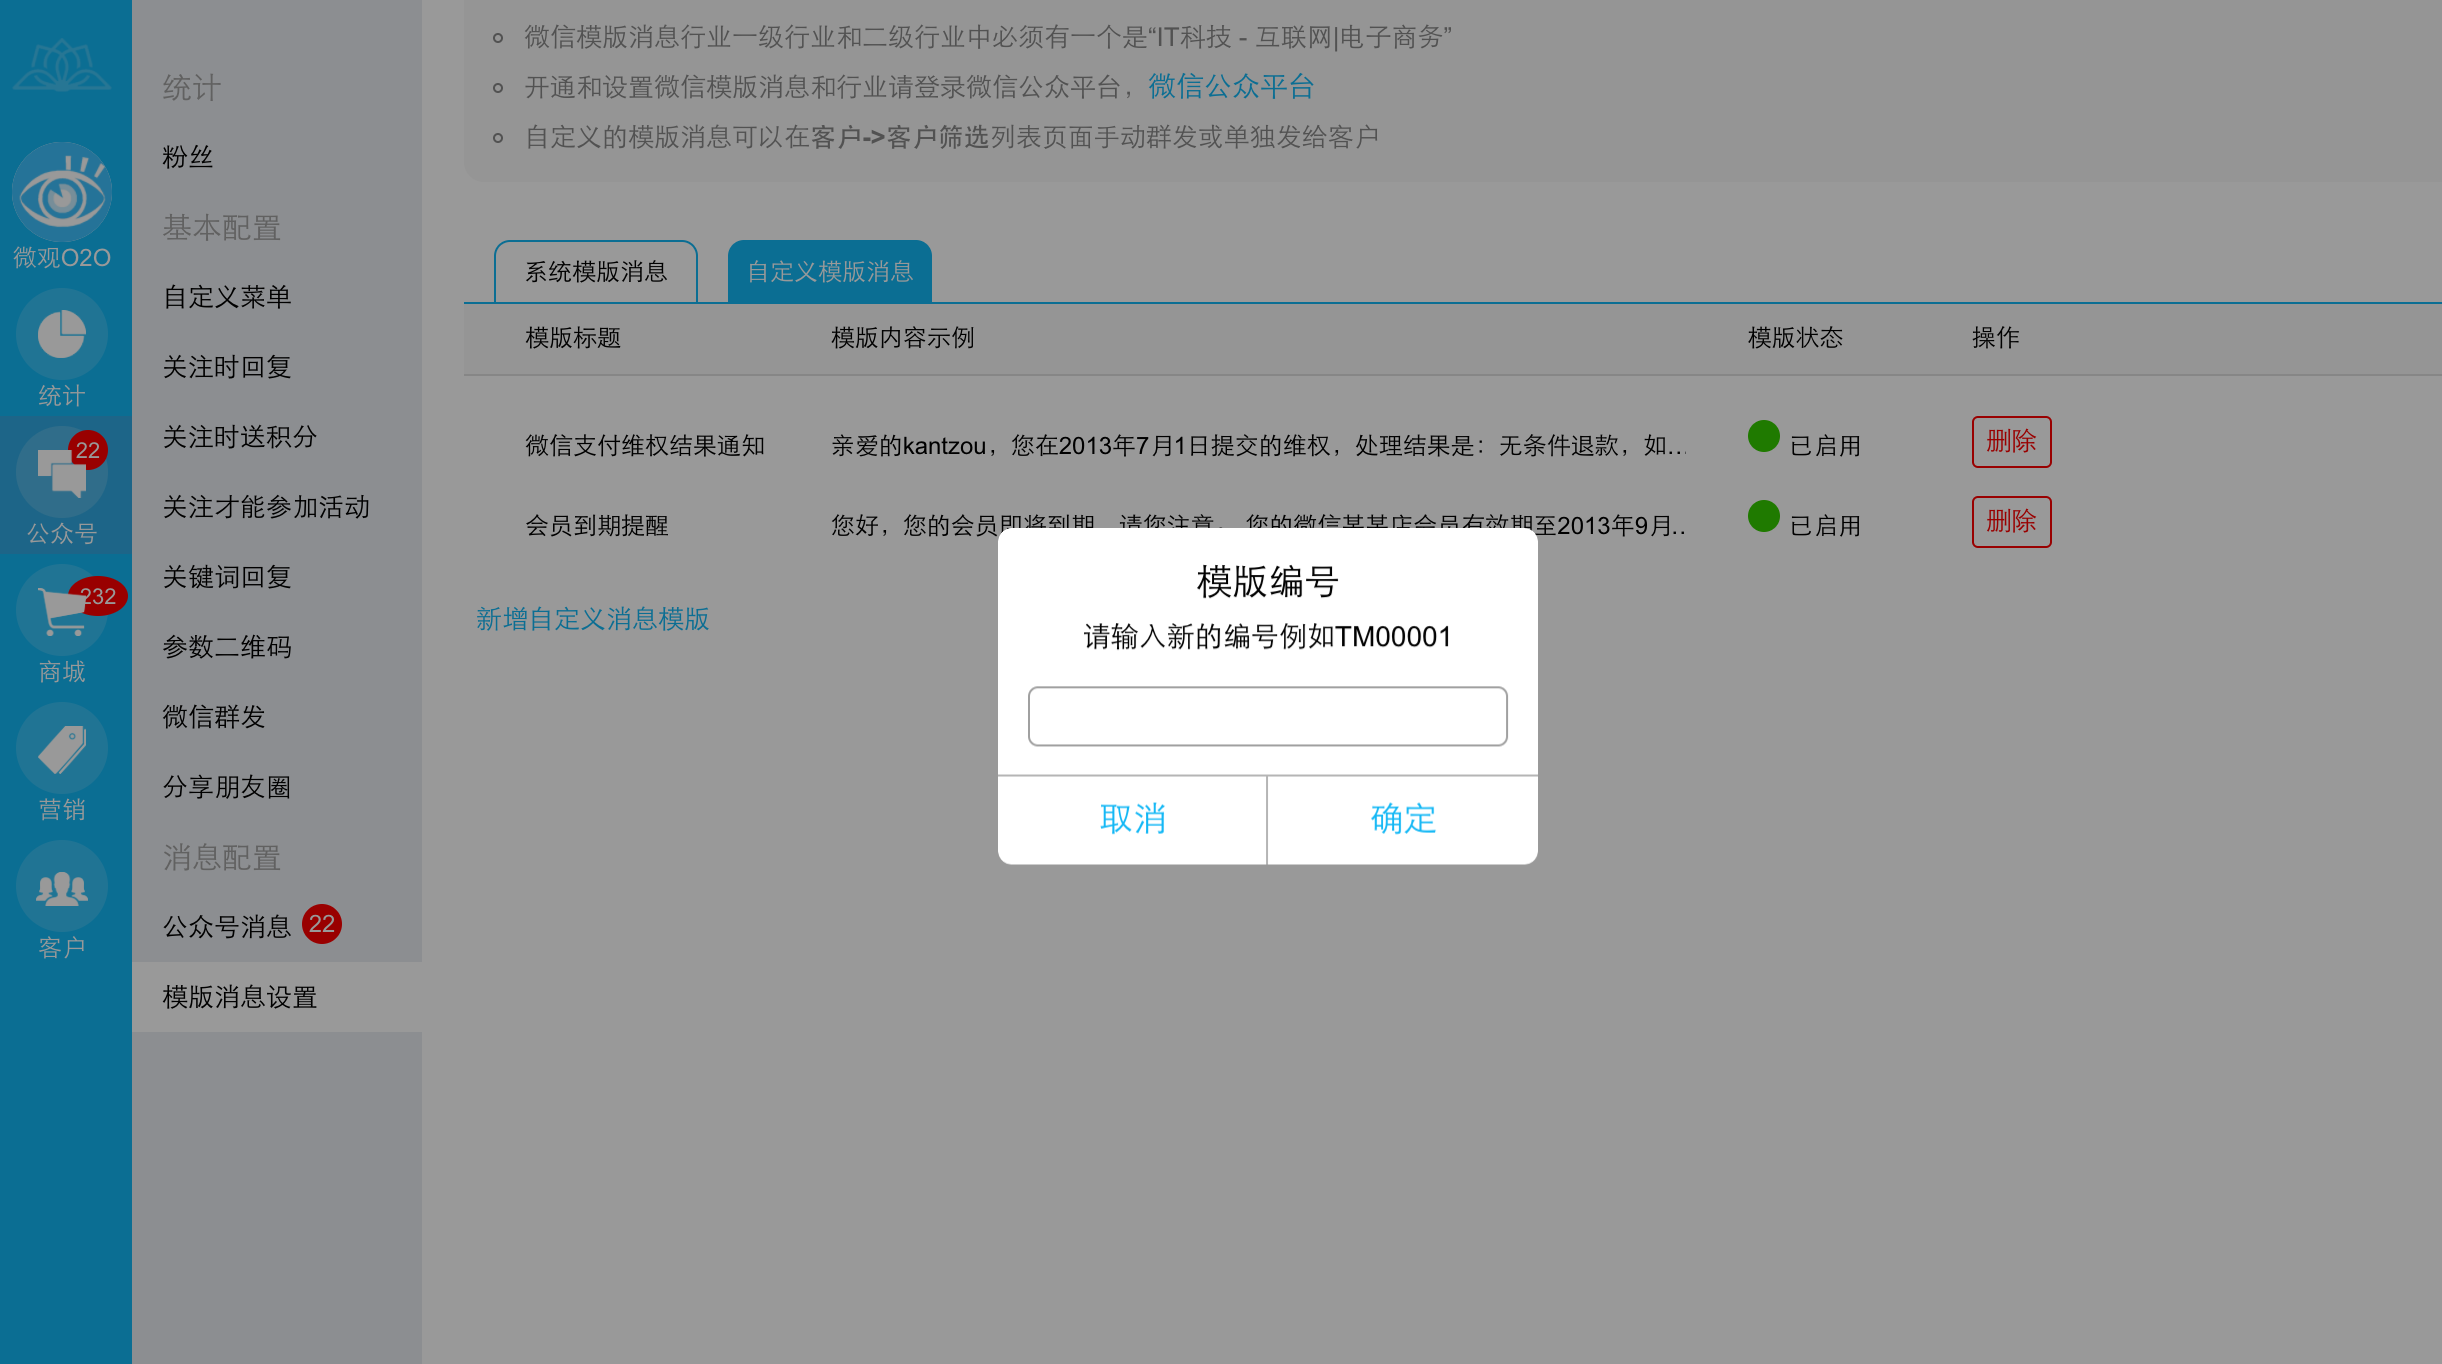
Task: Click the 微信支付维权结果通知 title cell
Action: (x=645, y=446)
